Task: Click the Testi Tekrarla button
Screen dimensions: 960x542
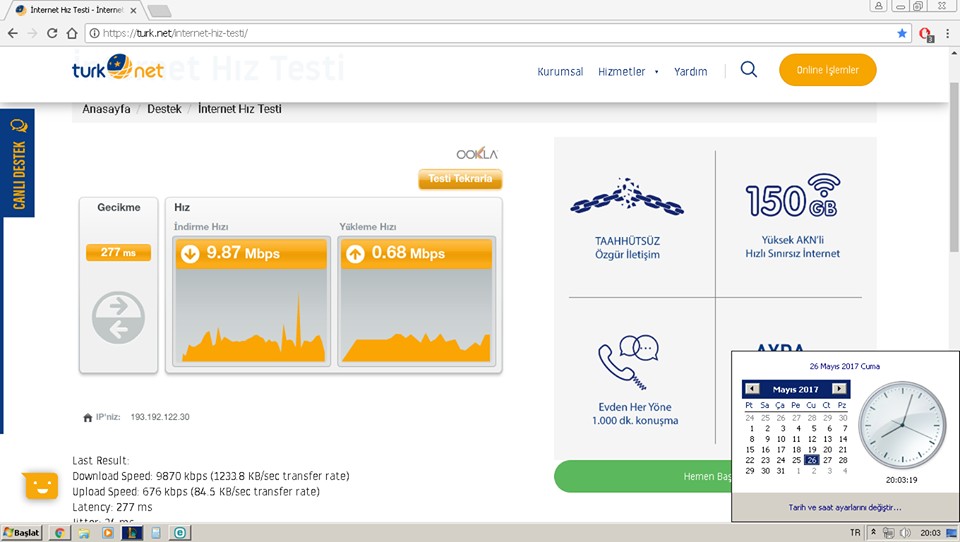Action: click(460, 179)
